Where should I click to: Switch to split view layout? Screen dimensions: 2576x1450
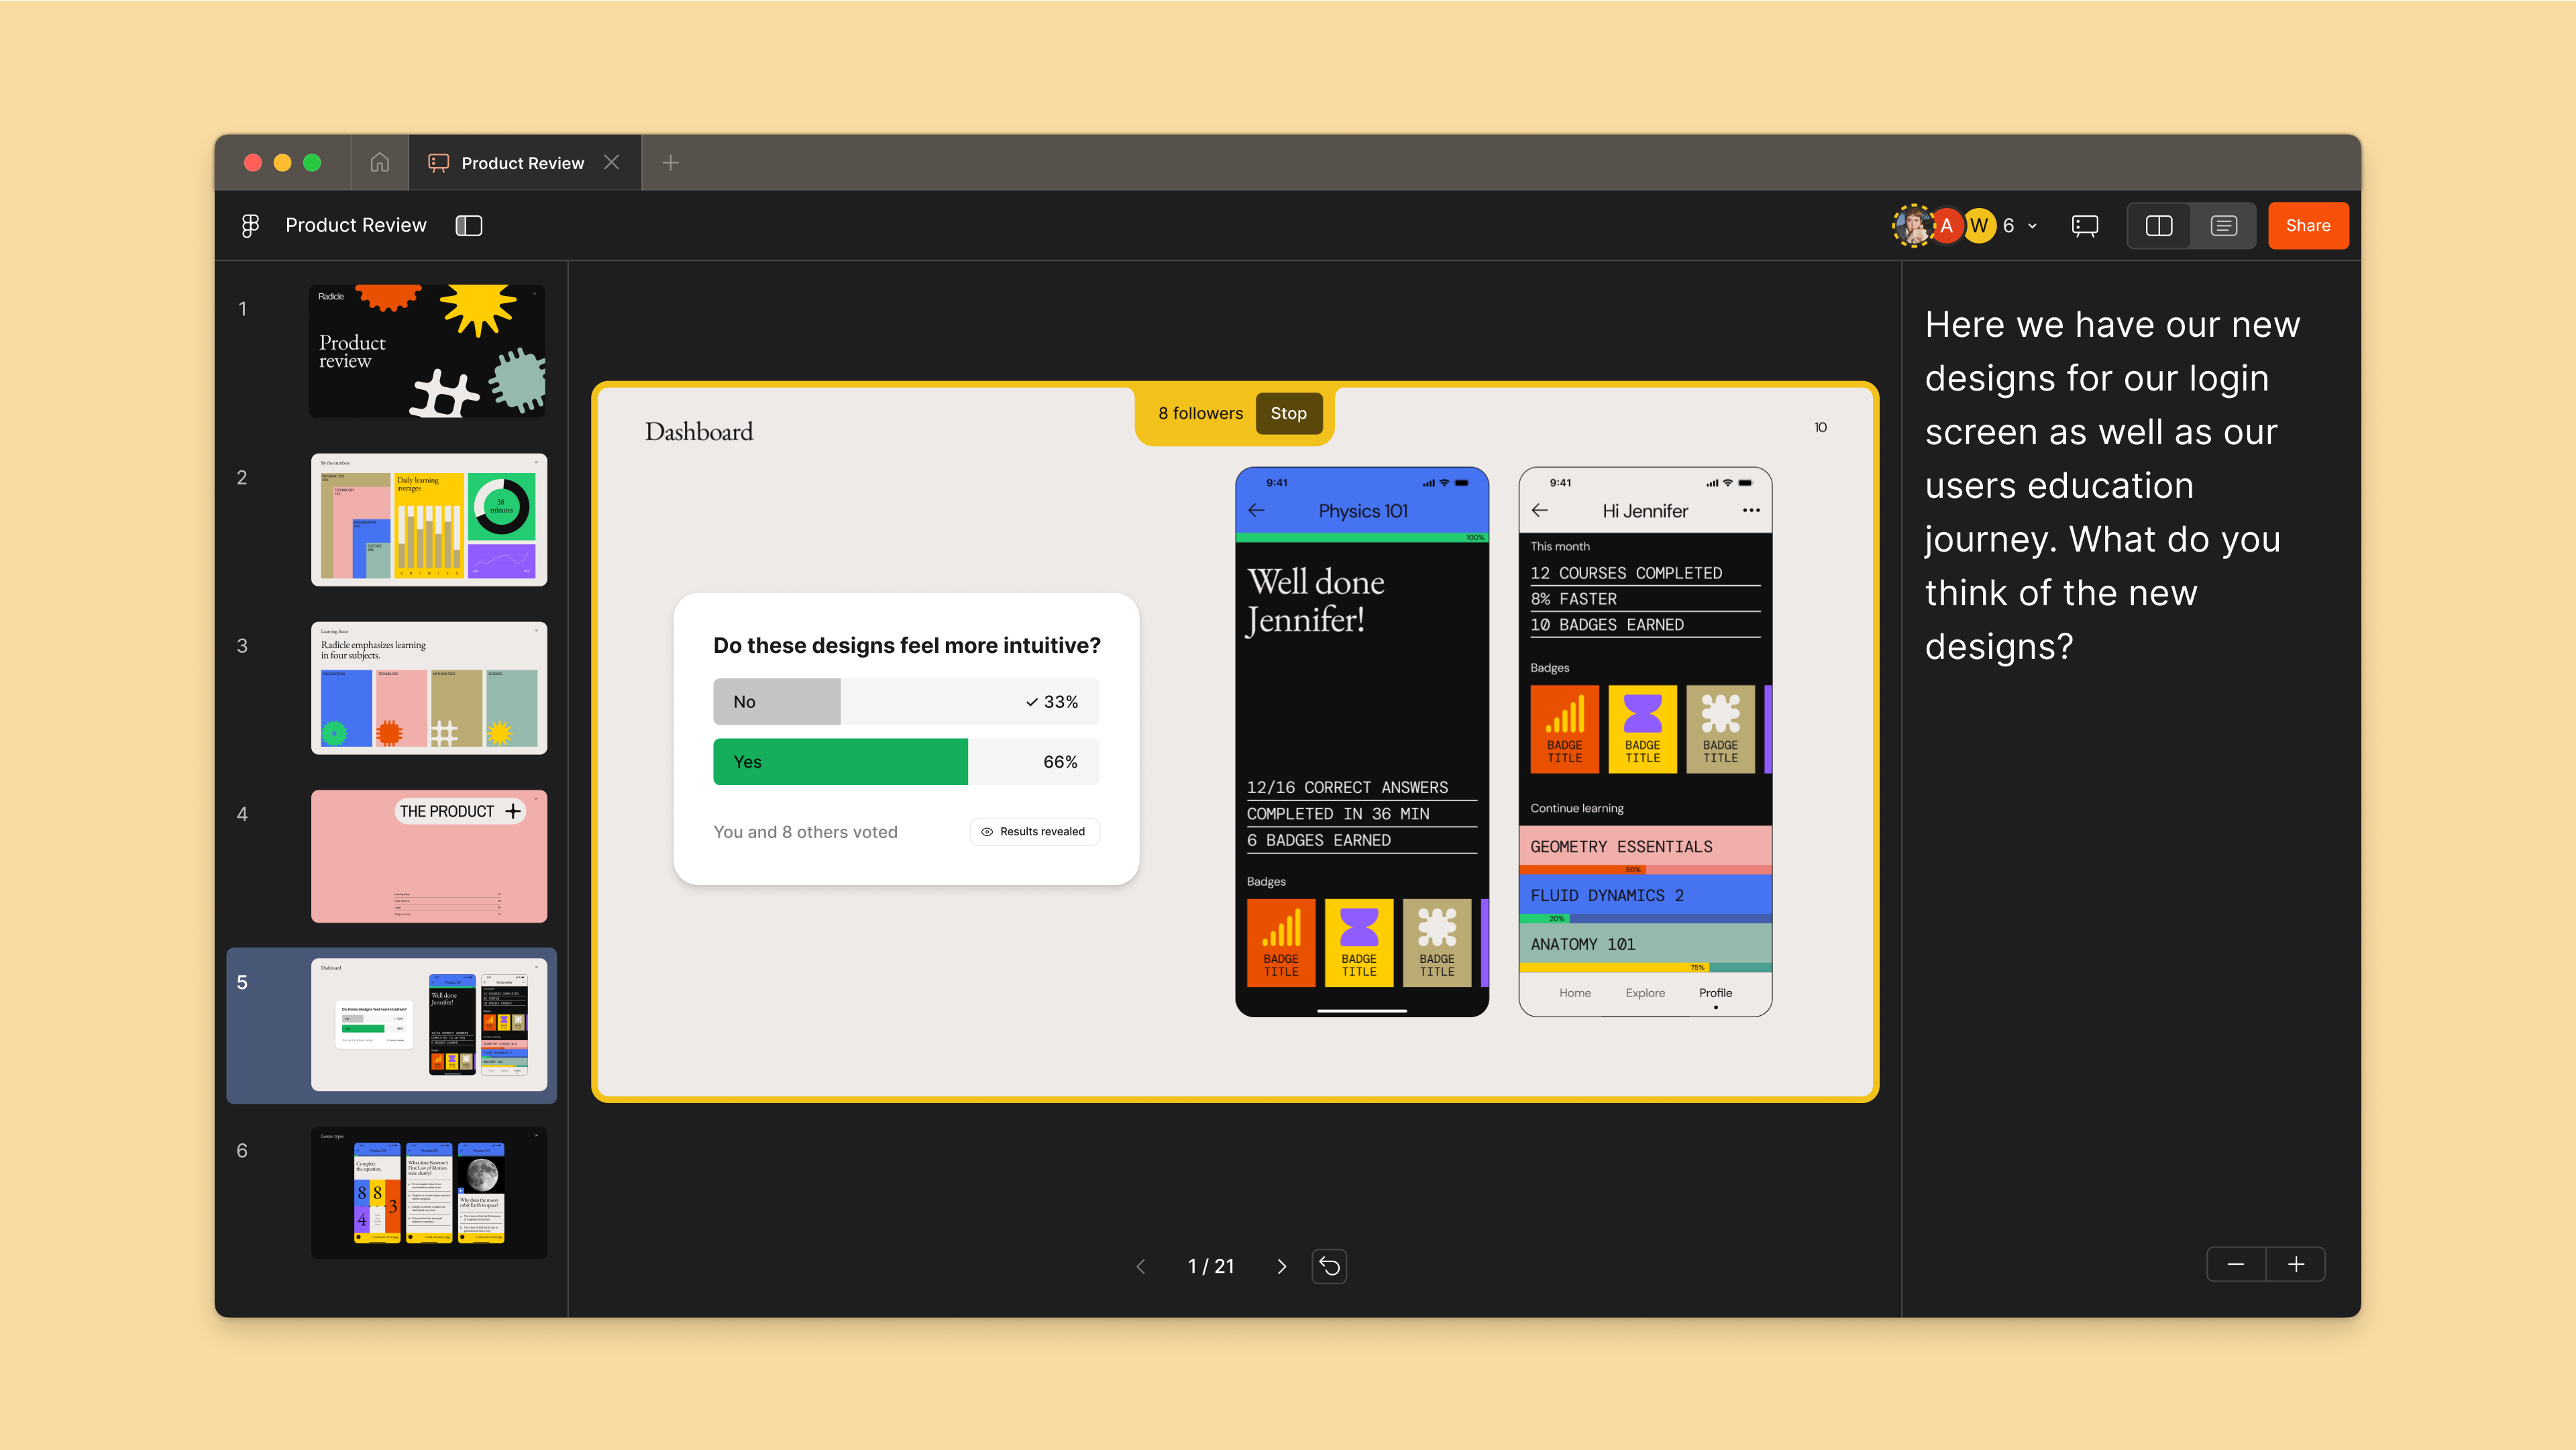pyautogui.click(x=2159, y=226)
